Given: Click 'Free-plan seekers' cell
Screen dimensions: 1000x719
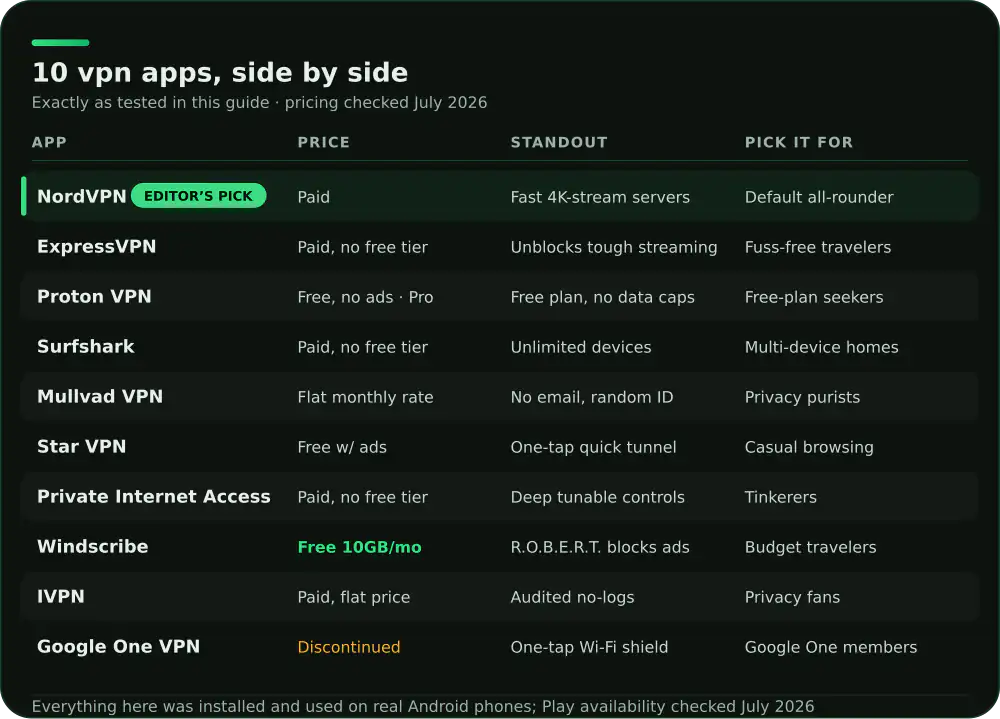Looking at the screenshot, I should coord(814,297).
